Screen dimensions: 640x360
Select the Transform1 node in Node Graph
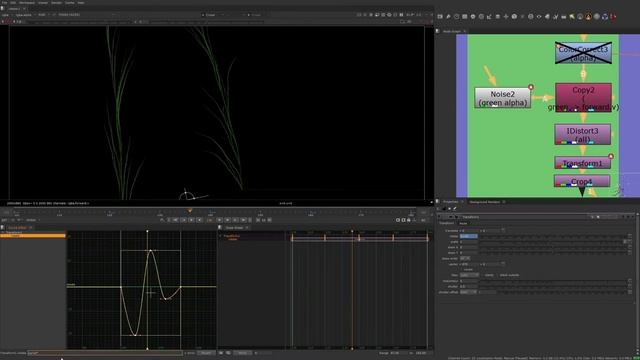point(582,163)
